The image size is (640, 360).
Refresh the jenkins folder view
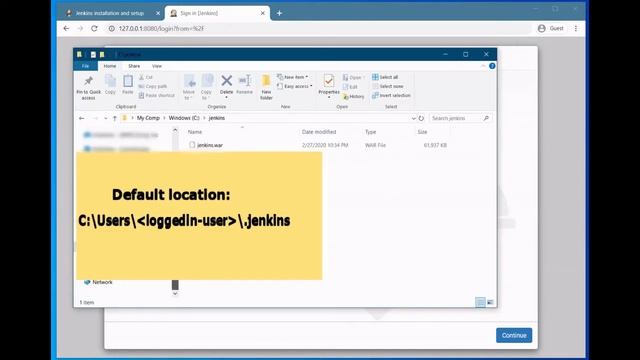pyautogui.click(x=421, y=118)
